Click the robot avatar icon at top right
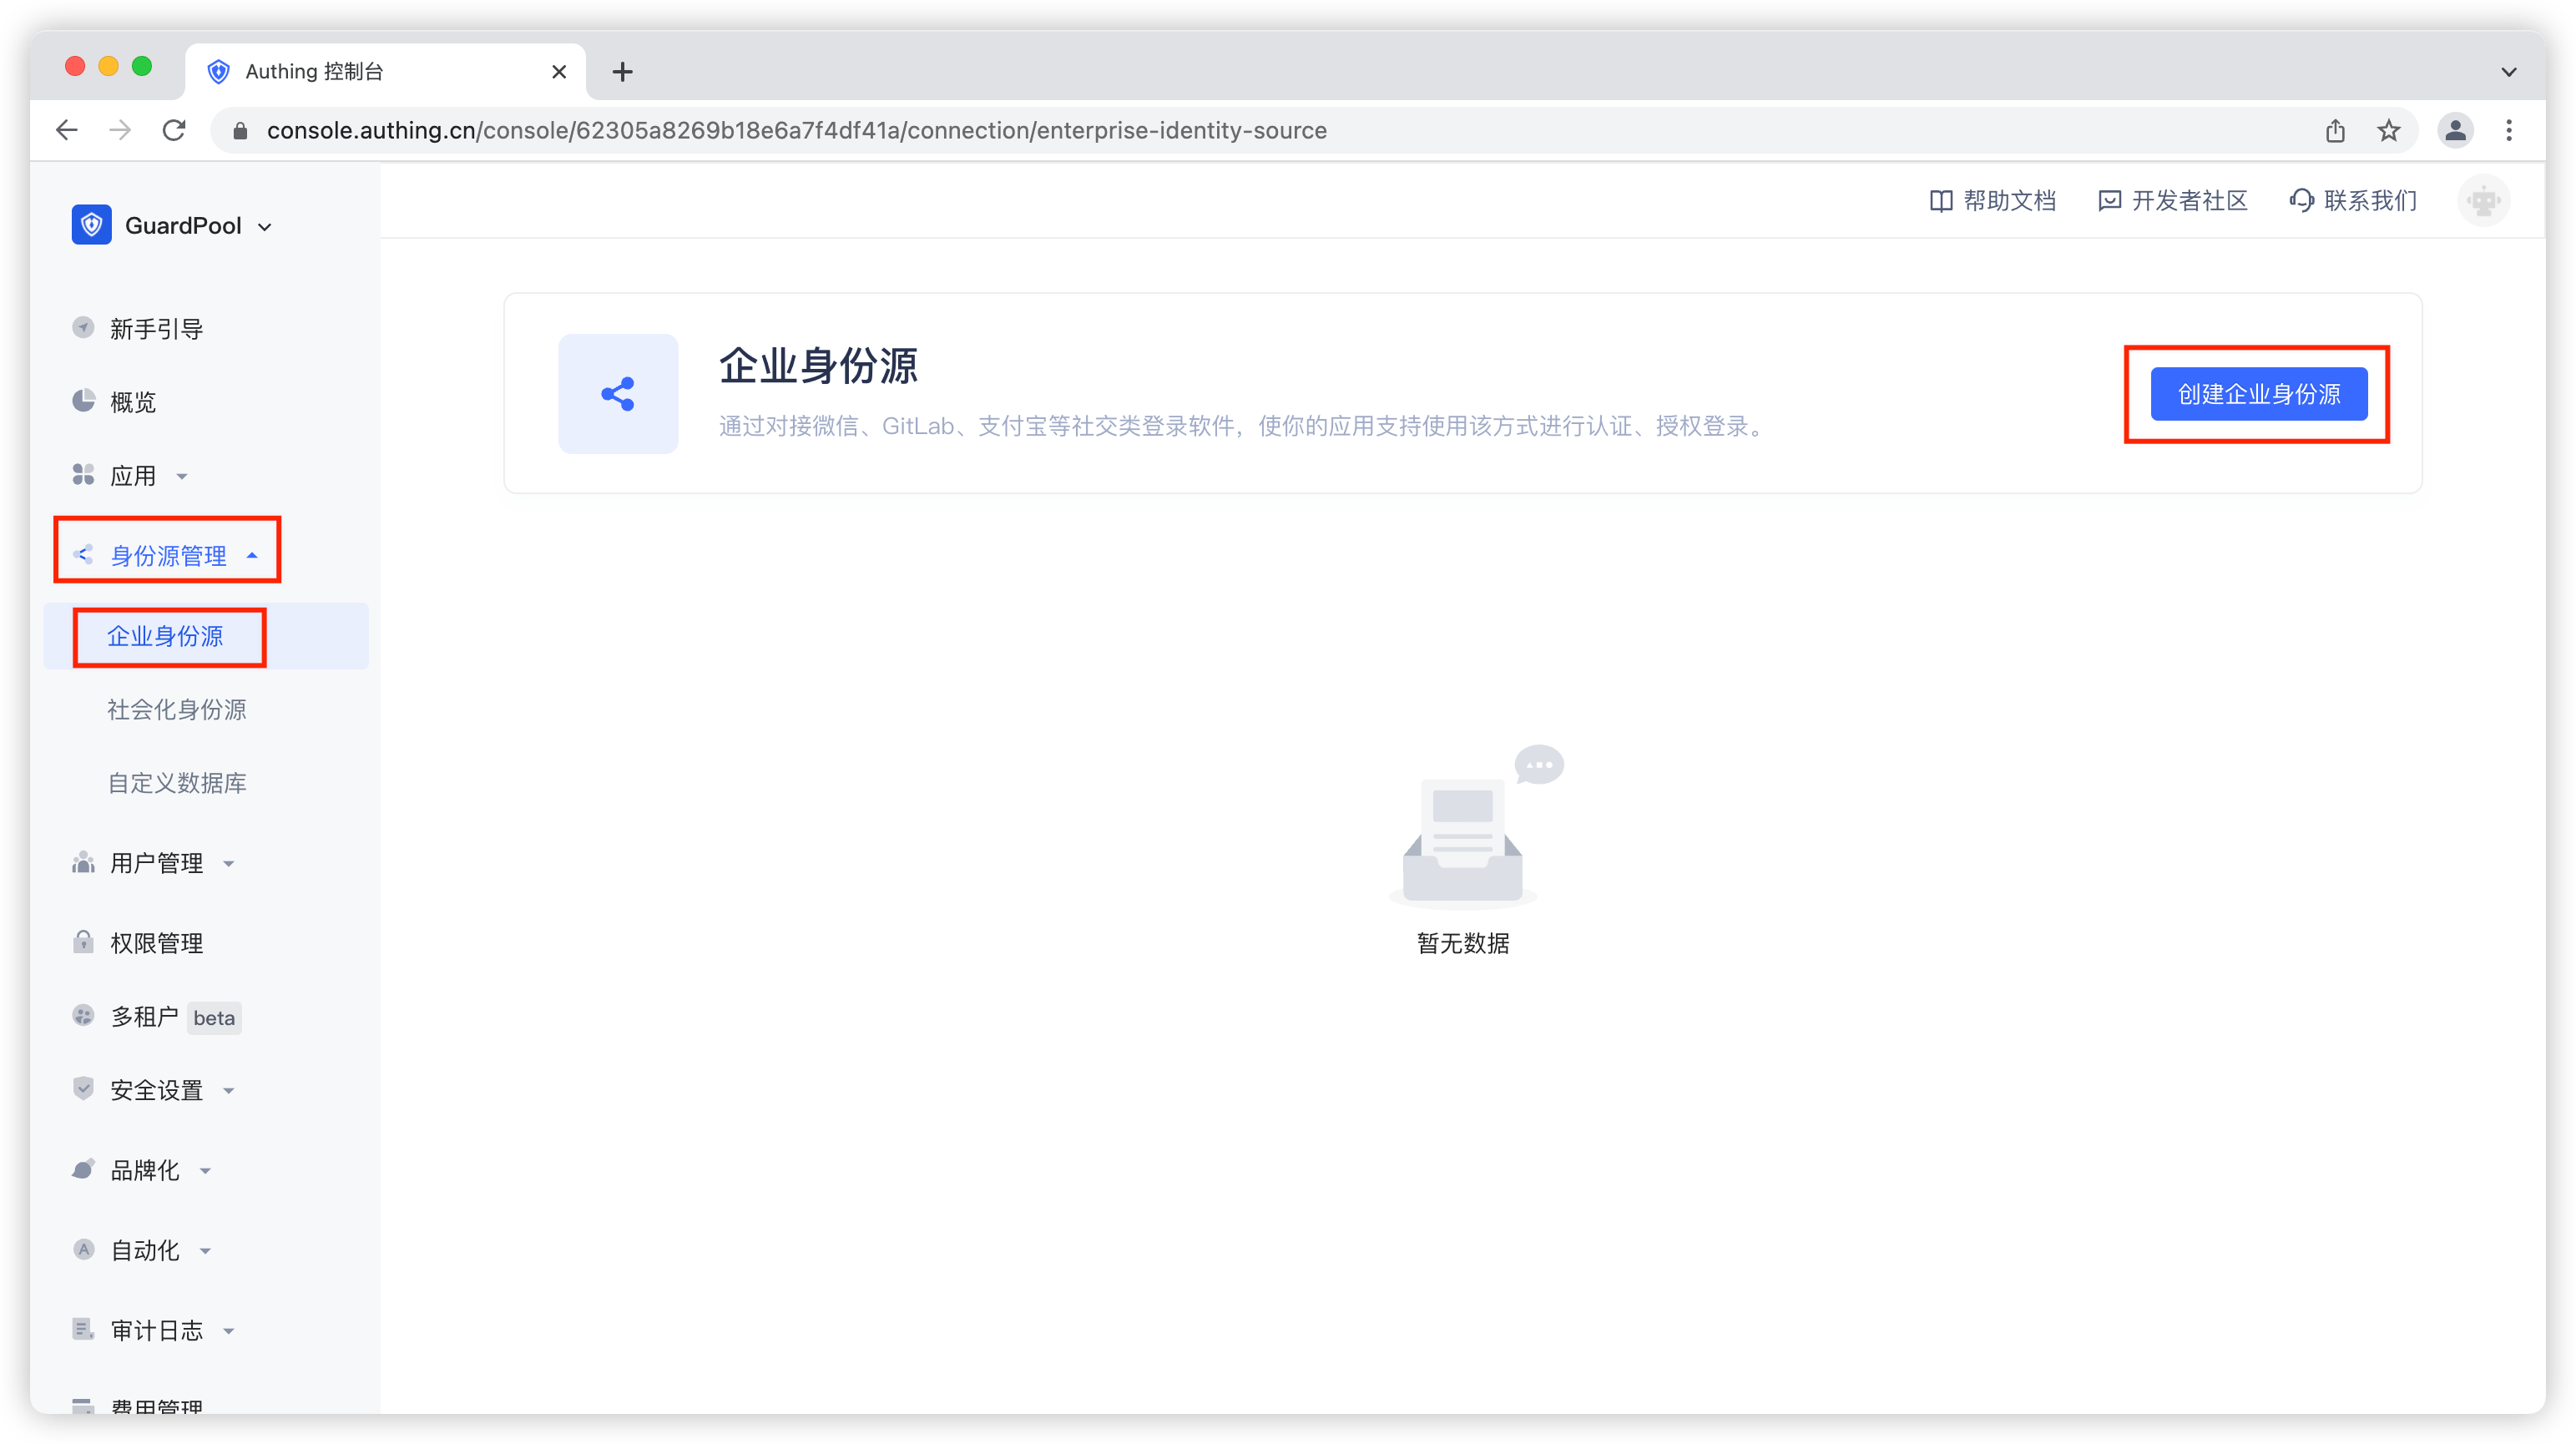 click(2483, 201)
